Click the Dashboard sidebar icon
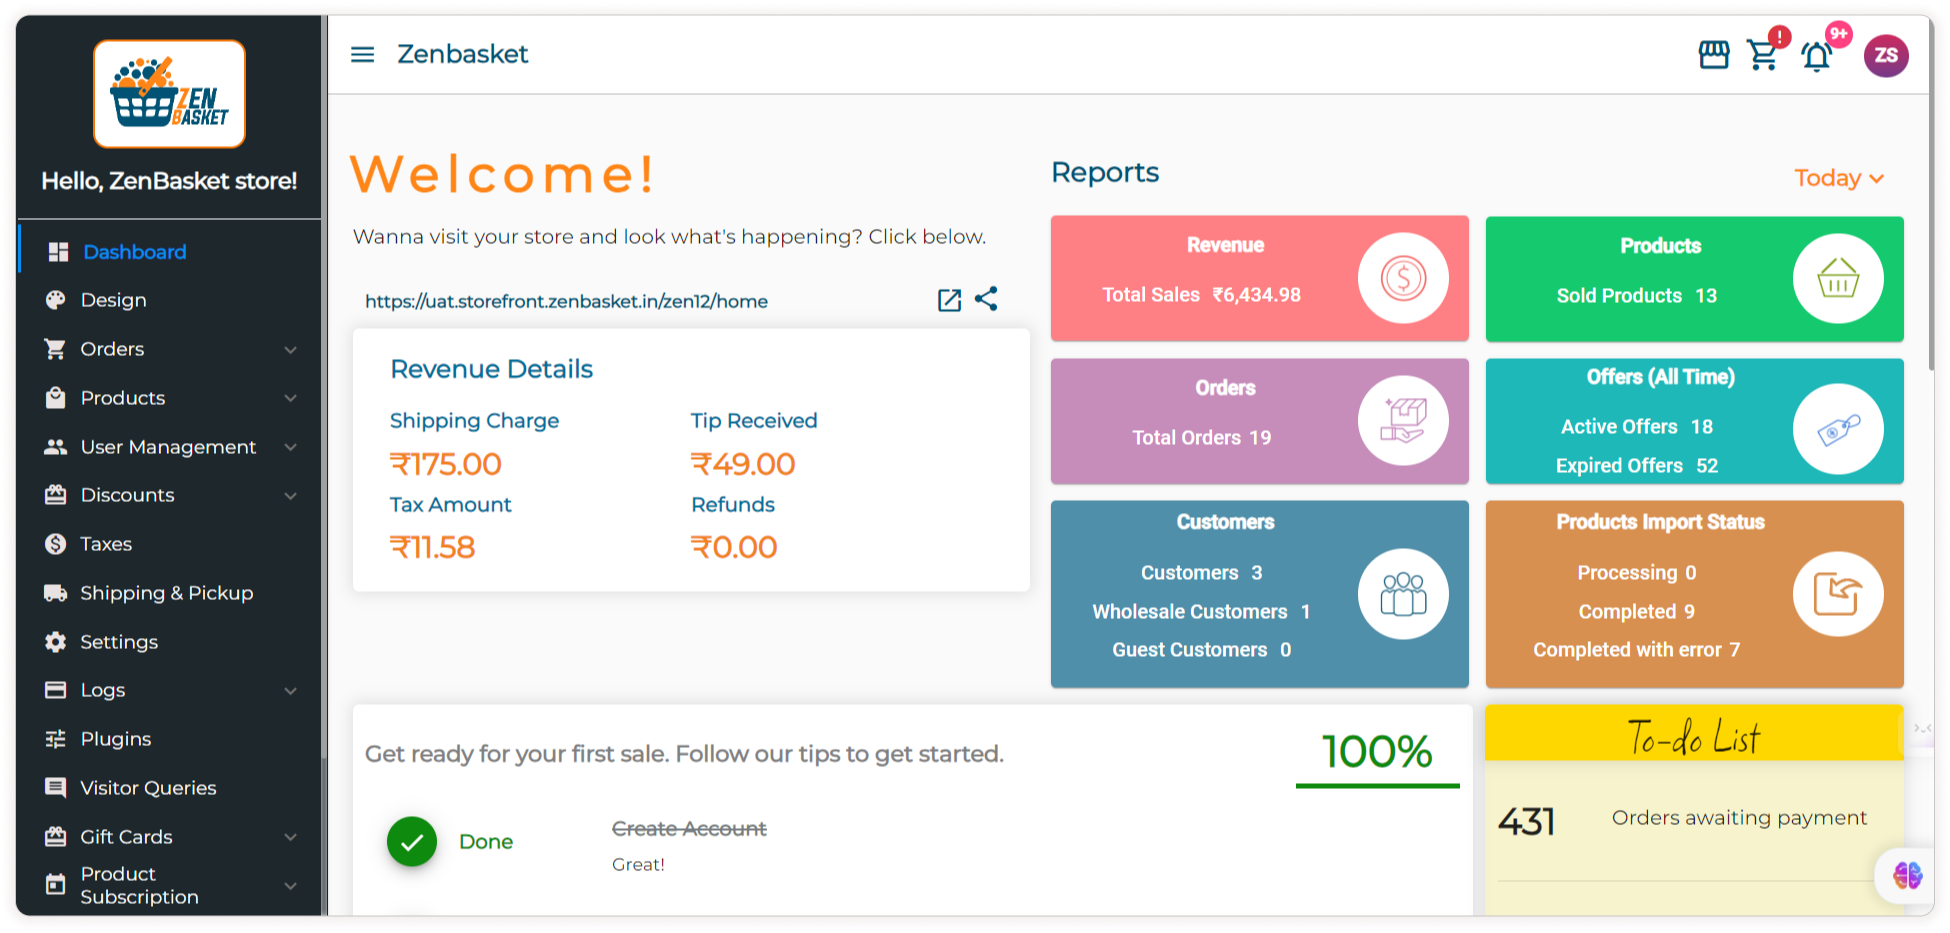Image resolution: width=1950 pixels, height=933 pixels. pos(58,252)
